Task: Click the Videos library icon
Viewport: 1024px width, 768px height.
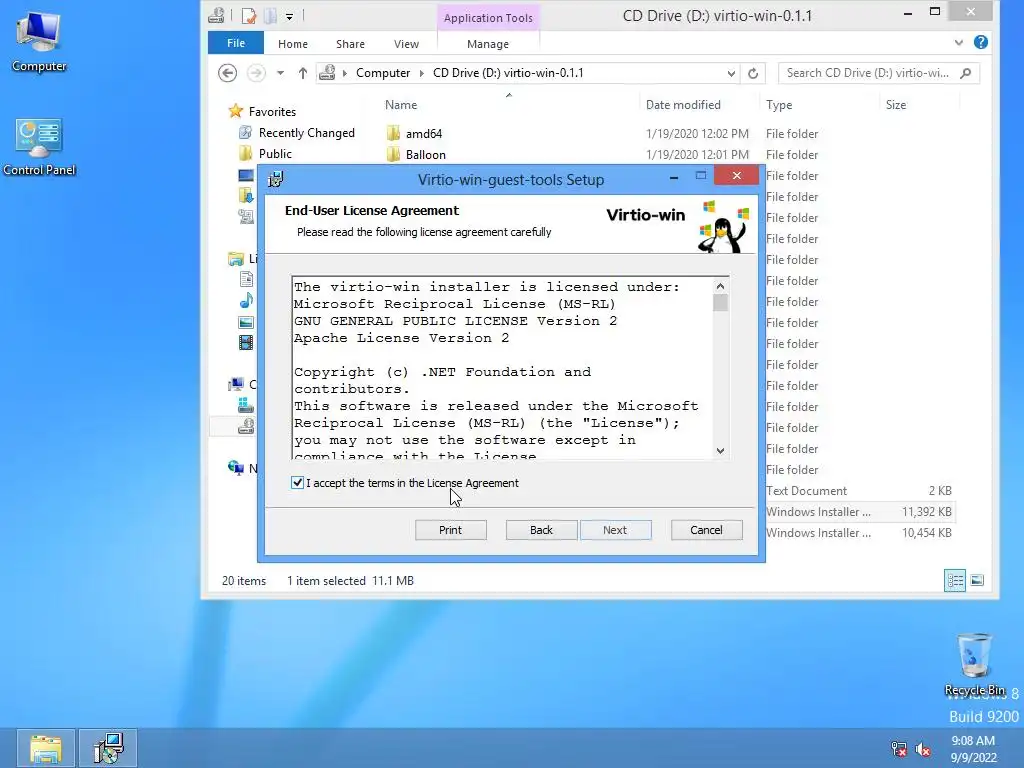Action: tap(246, 343)
